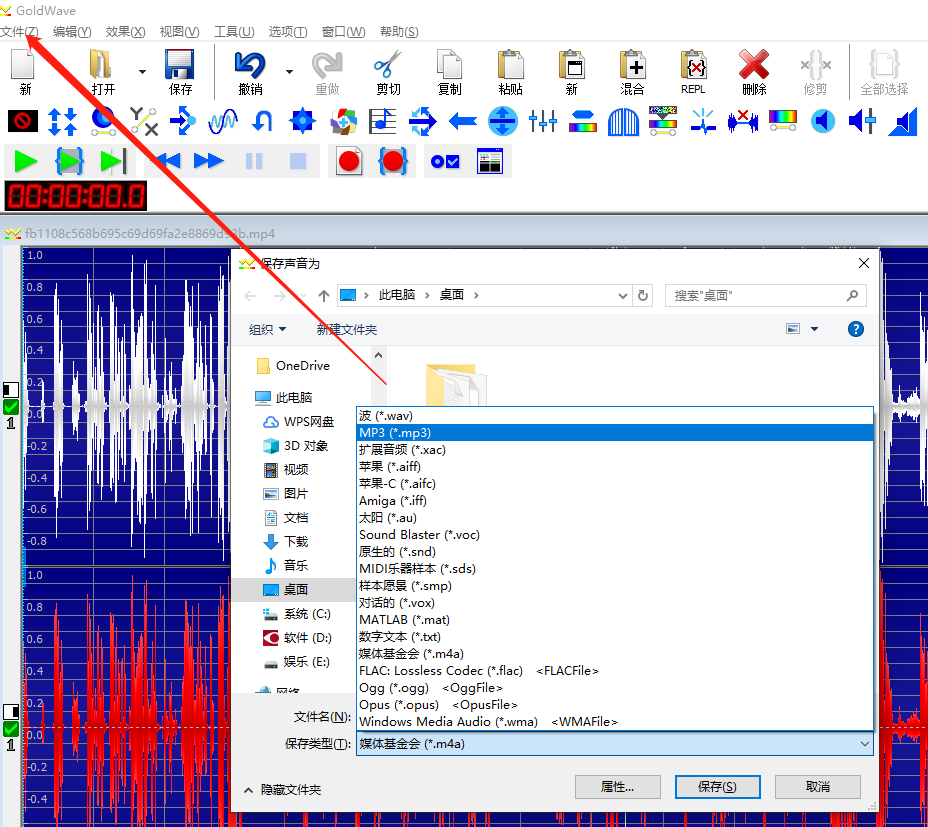Open the 文件(Z) menu
Screen dimensions: 928x827
point(20,32)
